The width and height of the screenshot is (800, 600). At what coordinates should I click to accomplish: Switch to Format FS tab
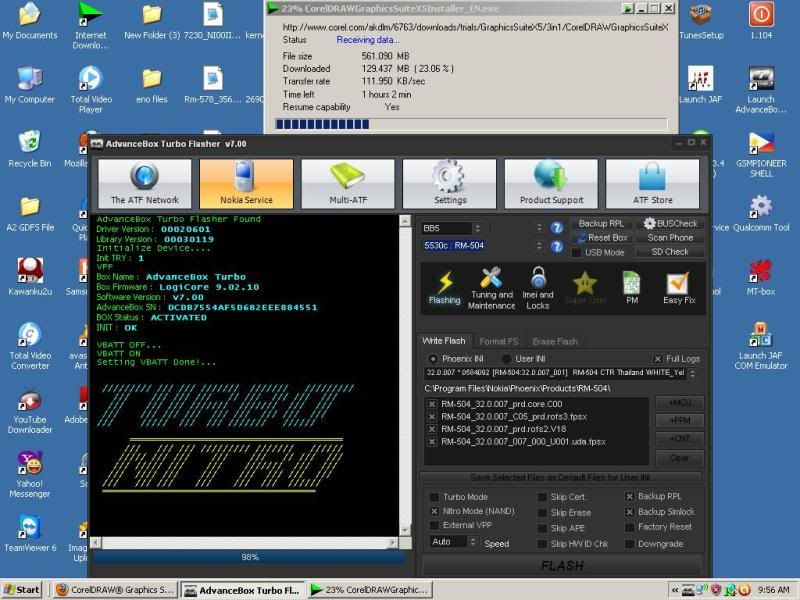coord(498,341)
